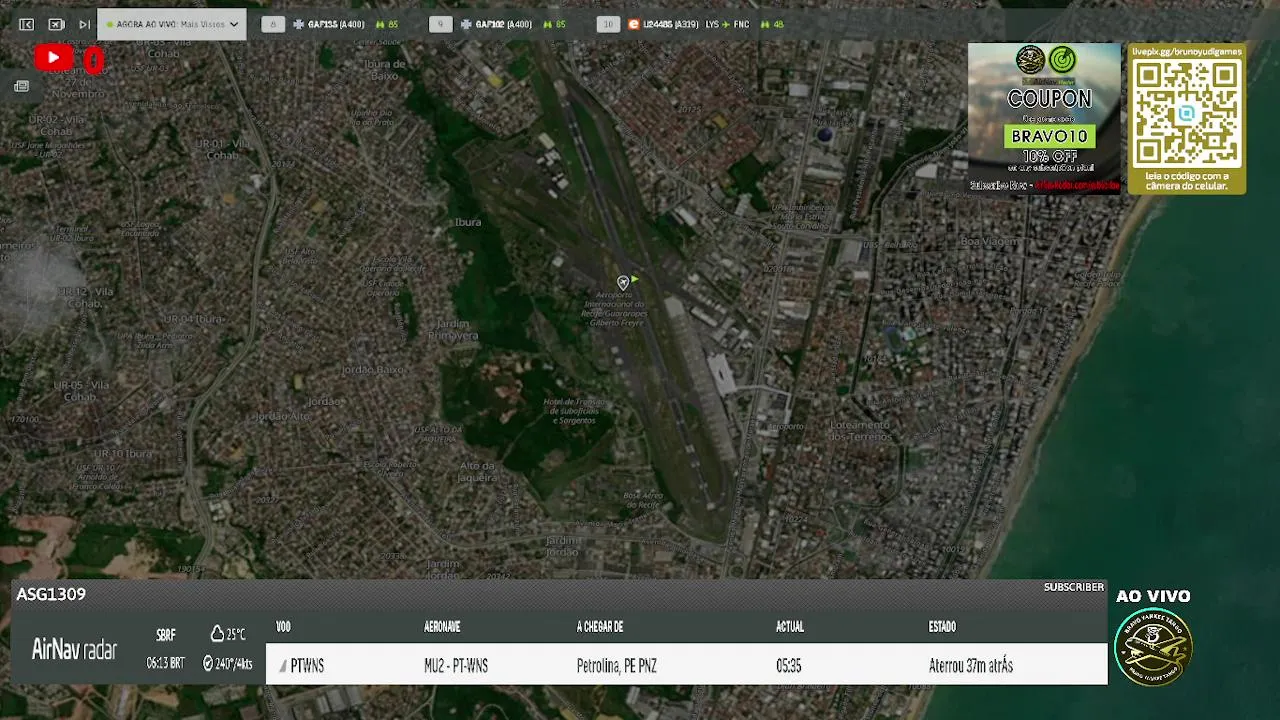Click the 05:35 actual time cell
Image resolution: width=1280 pixels, height=720 pixels.
click(x=788, y=666)
